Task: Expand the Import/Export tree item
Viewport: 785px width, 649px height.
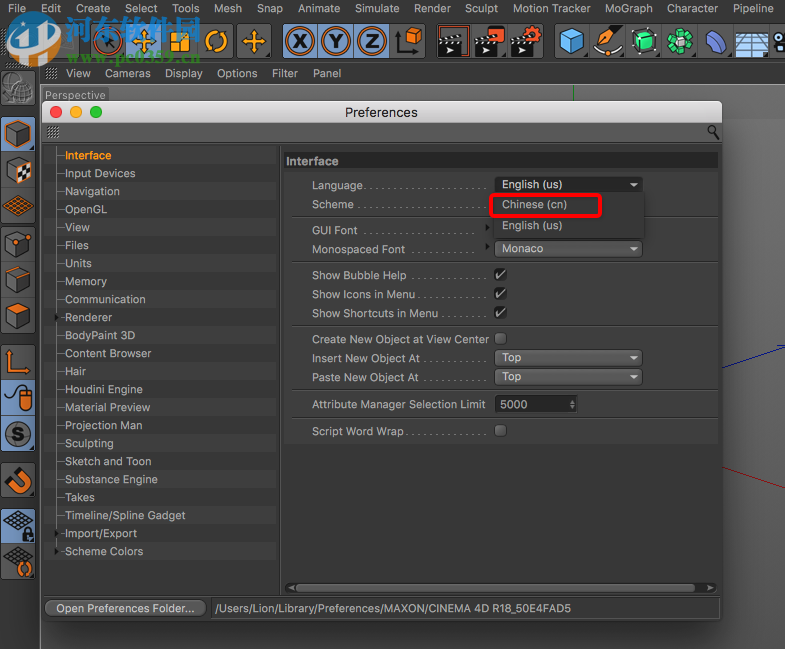Action: (x=57, y=533)
